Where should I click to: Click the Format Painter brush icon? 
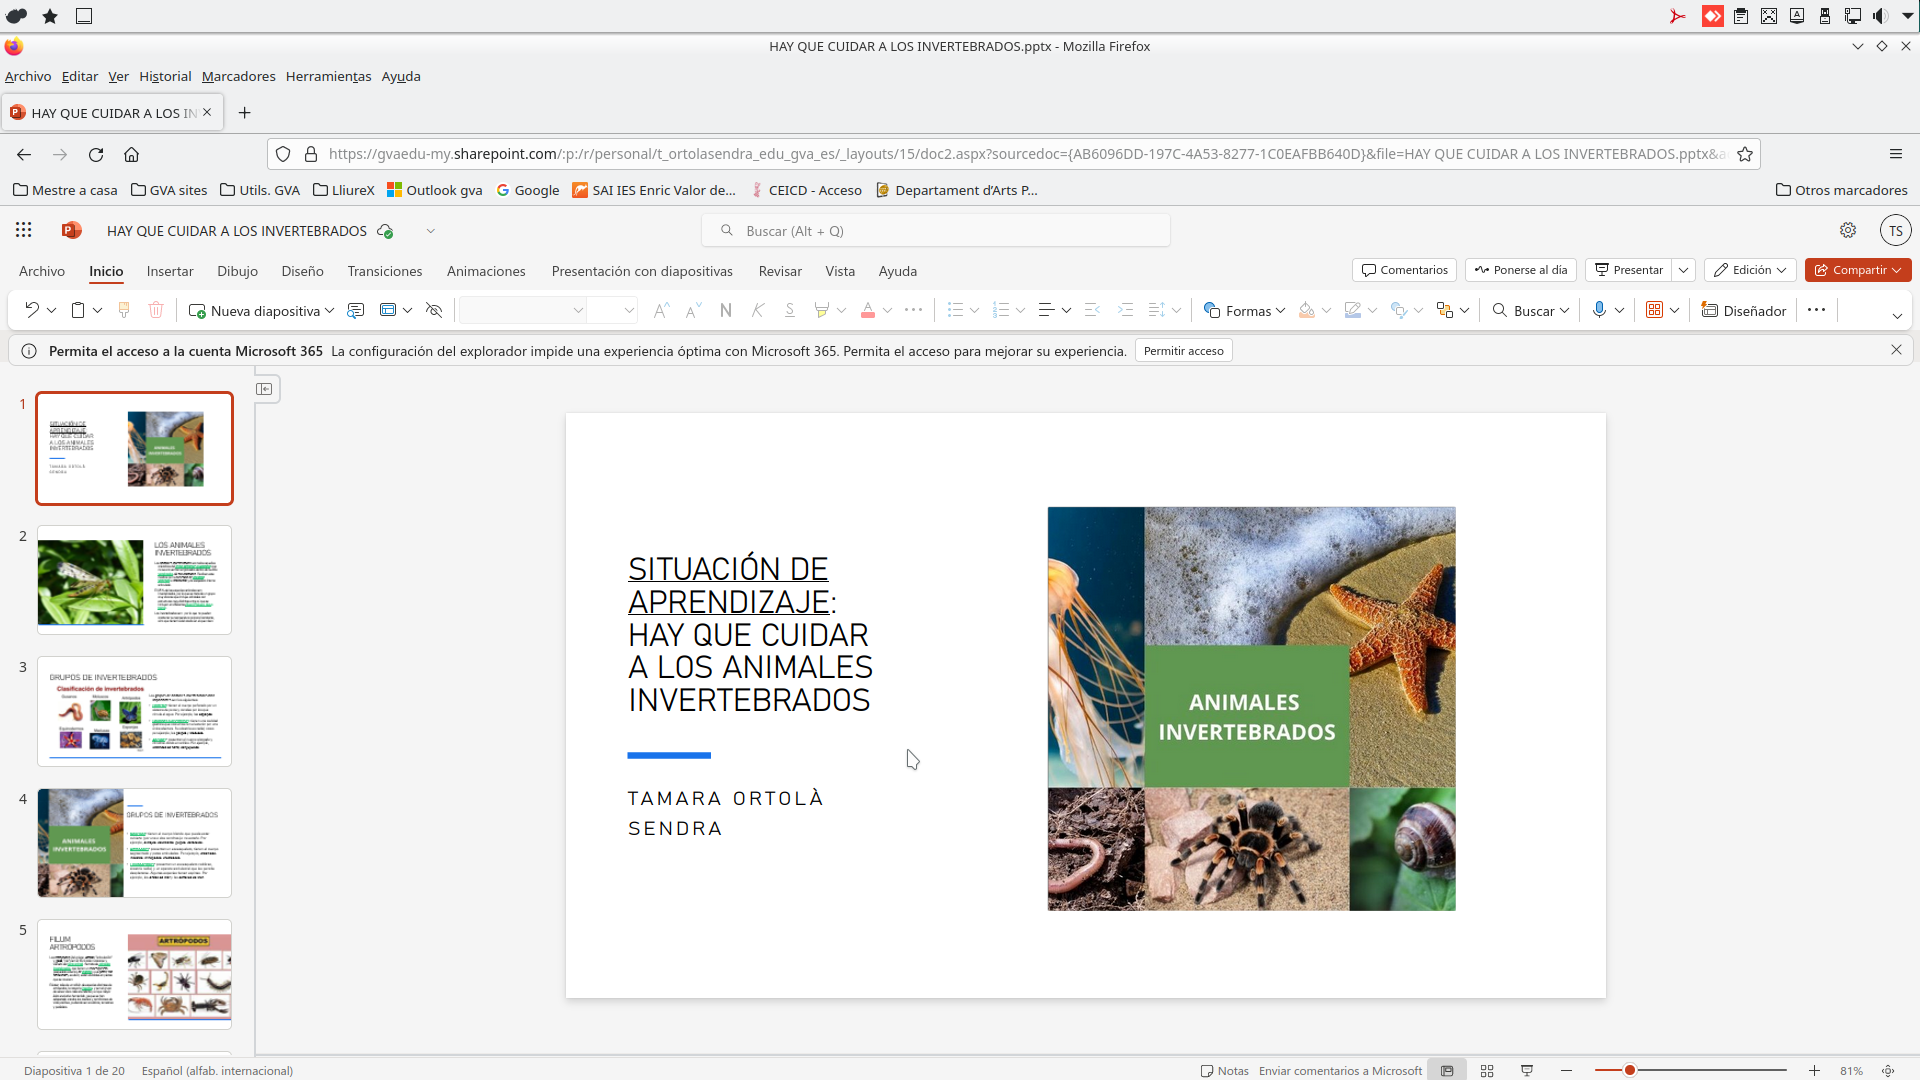[x=124, y=310]
